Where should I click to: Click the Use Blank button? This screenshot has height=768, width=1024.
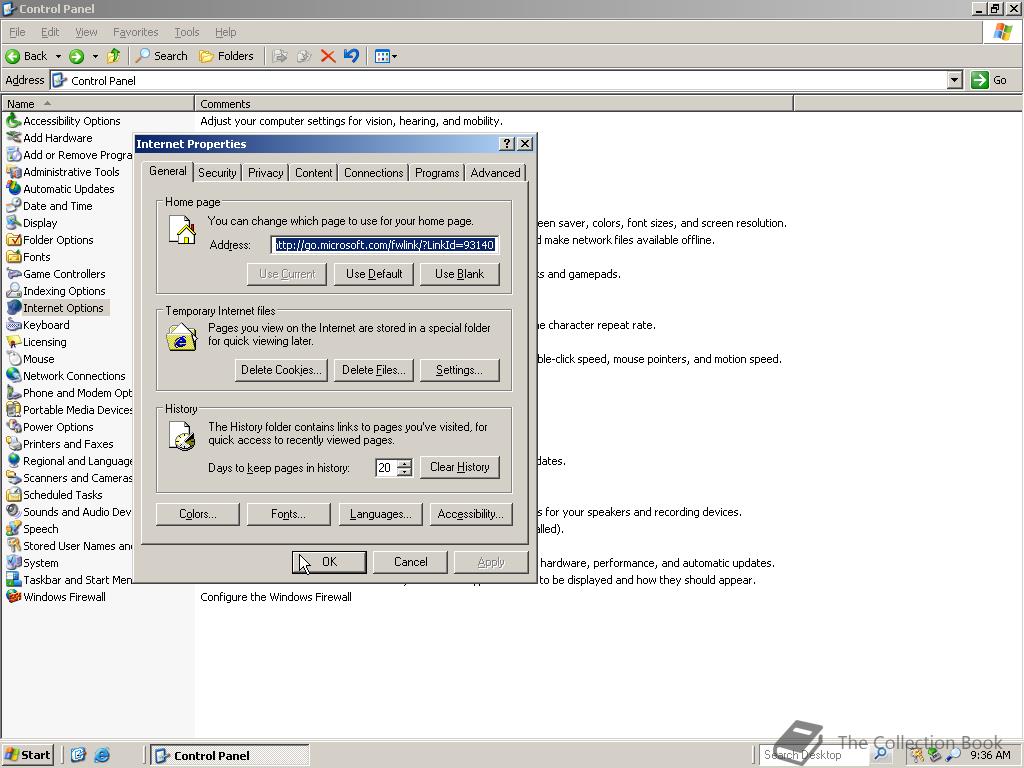click(459, 274)
